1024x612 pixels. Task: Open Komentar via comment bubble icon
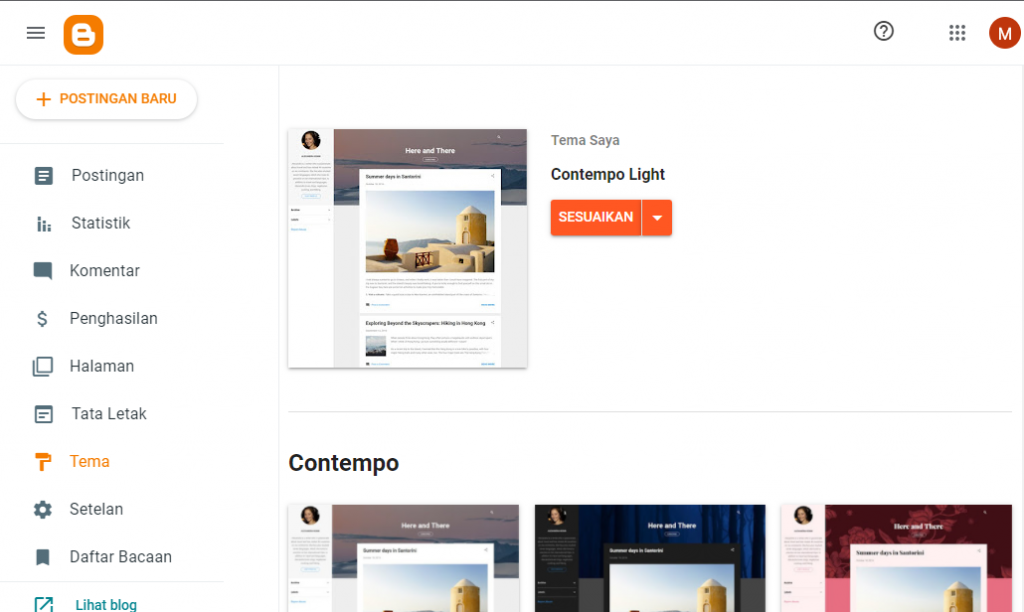click(x=42, y=270)
